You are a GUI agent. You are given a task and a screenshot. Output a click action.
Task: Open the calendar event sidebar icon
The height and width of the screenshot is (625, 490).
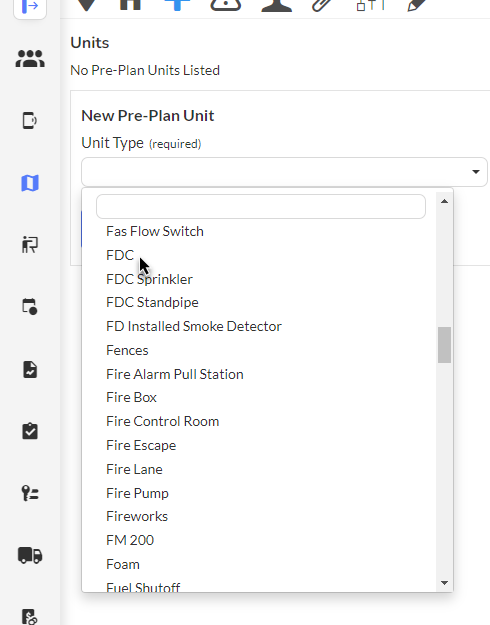30,307
